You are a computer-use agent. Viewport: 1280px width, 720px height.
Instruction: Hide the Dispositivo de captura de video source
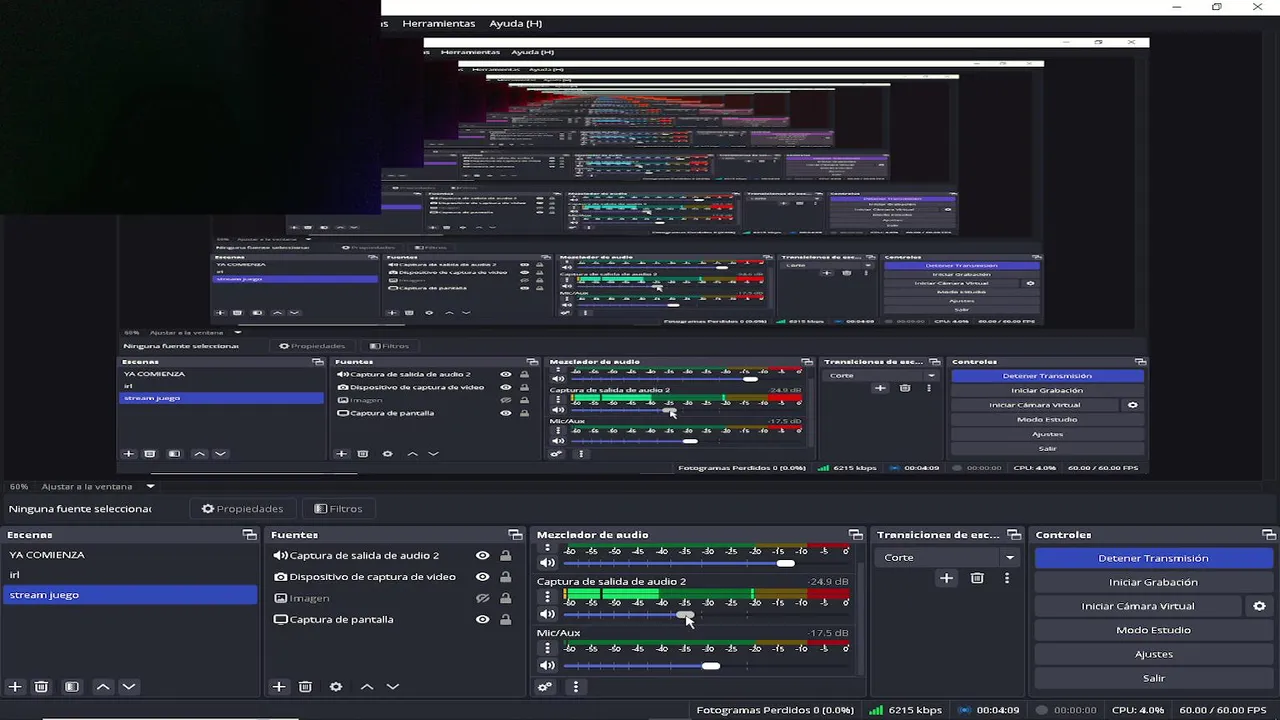pyautogui.click(x=482, y=577)
